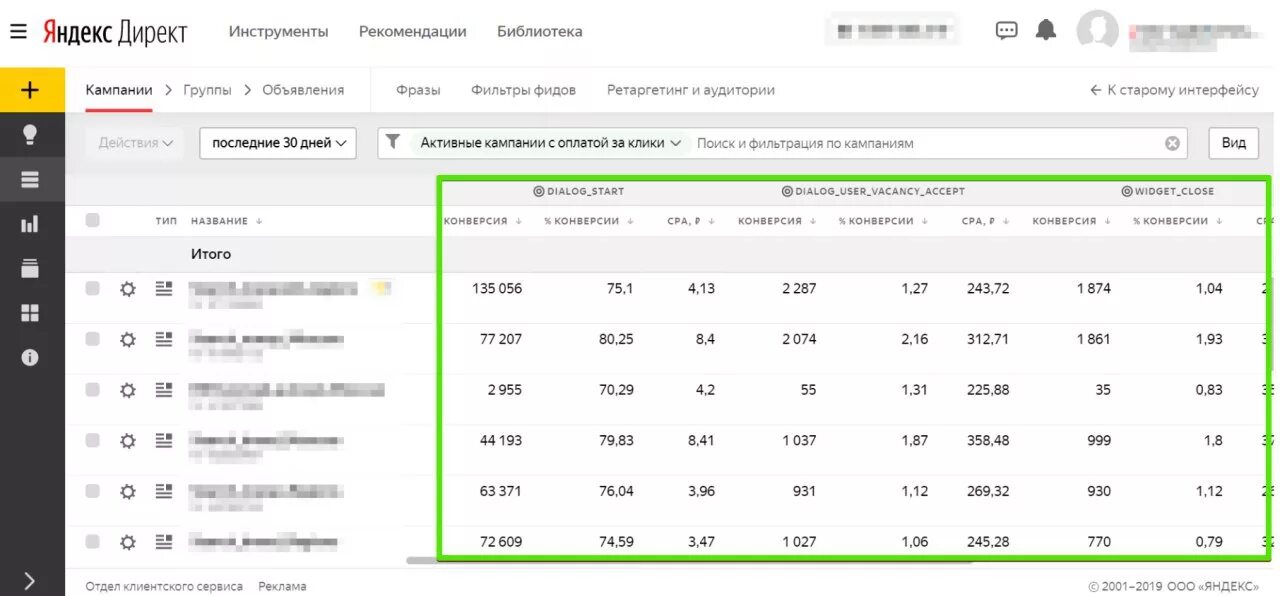Sort by WIDGET_CLOSE % конверсии column
This screenshot has width=1280, height=596.
(1178, 221)
